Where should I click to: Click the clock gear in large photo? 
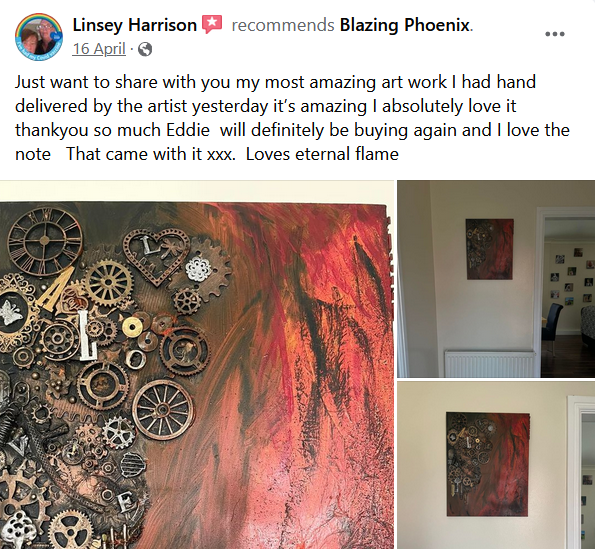click(x=45, y=240)
